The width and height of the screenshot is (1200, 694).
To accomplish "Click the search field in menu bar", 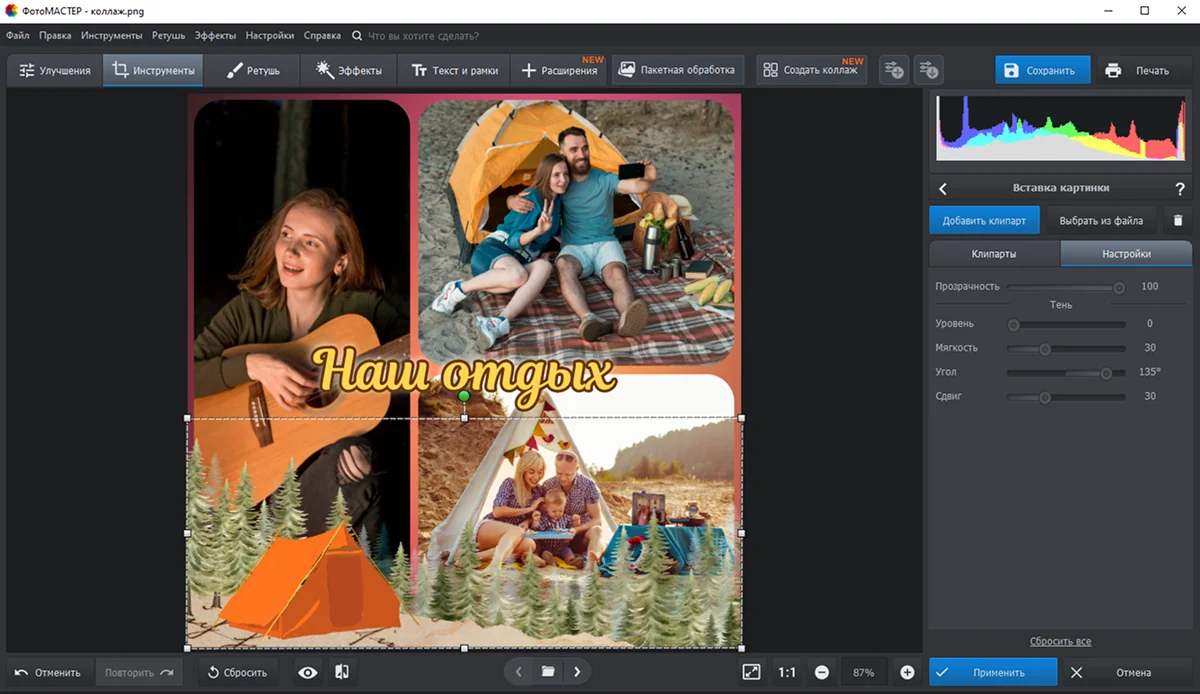I will (423, 36).
